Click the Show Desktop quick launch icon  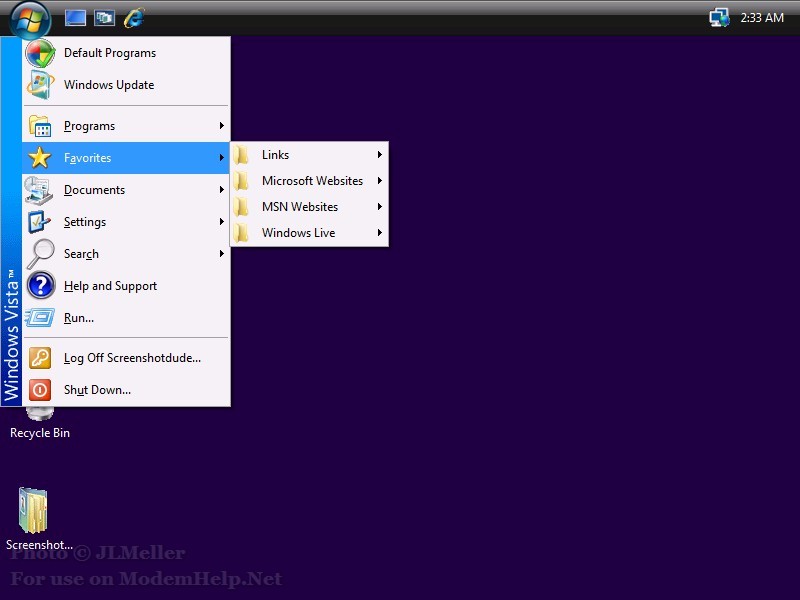tap(75, 18)
